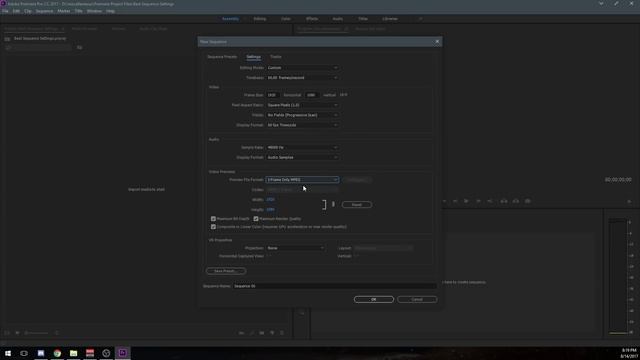Open the Help menu
The width and height of the screenshot is (640, 360).
(110, 11)
